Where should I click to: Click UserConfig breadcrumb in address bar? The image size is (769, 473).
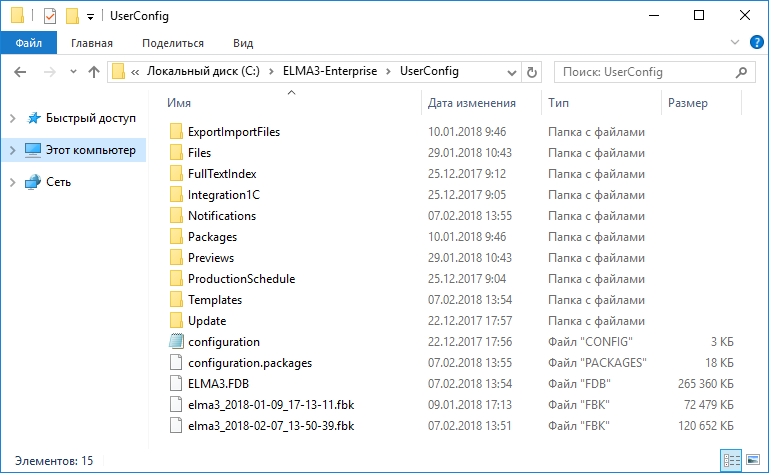click(x=429, y=71)
